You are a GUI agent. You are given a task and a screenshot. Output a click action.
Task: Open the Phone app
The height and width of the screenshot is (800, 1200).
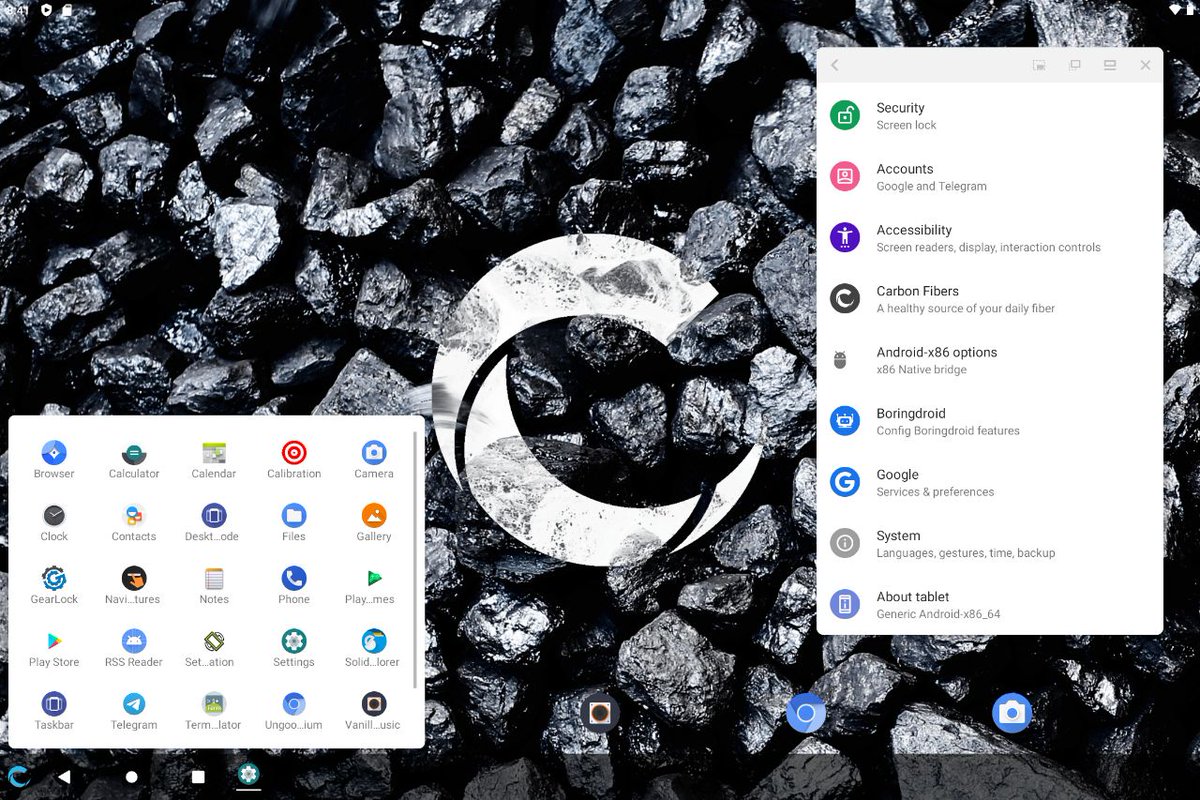click(294, 586)
